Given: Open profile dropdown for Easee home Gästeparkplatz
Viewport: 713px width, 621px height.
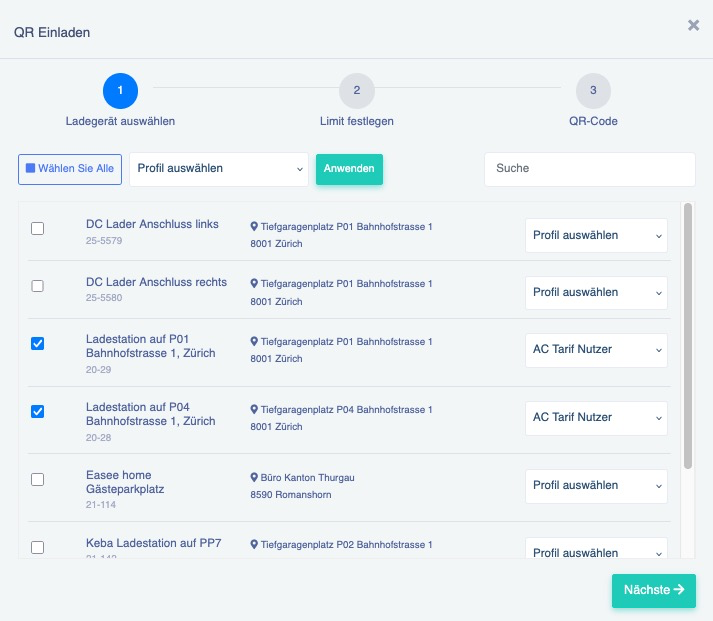Looking at the screenshot, I should pos(596,486).
